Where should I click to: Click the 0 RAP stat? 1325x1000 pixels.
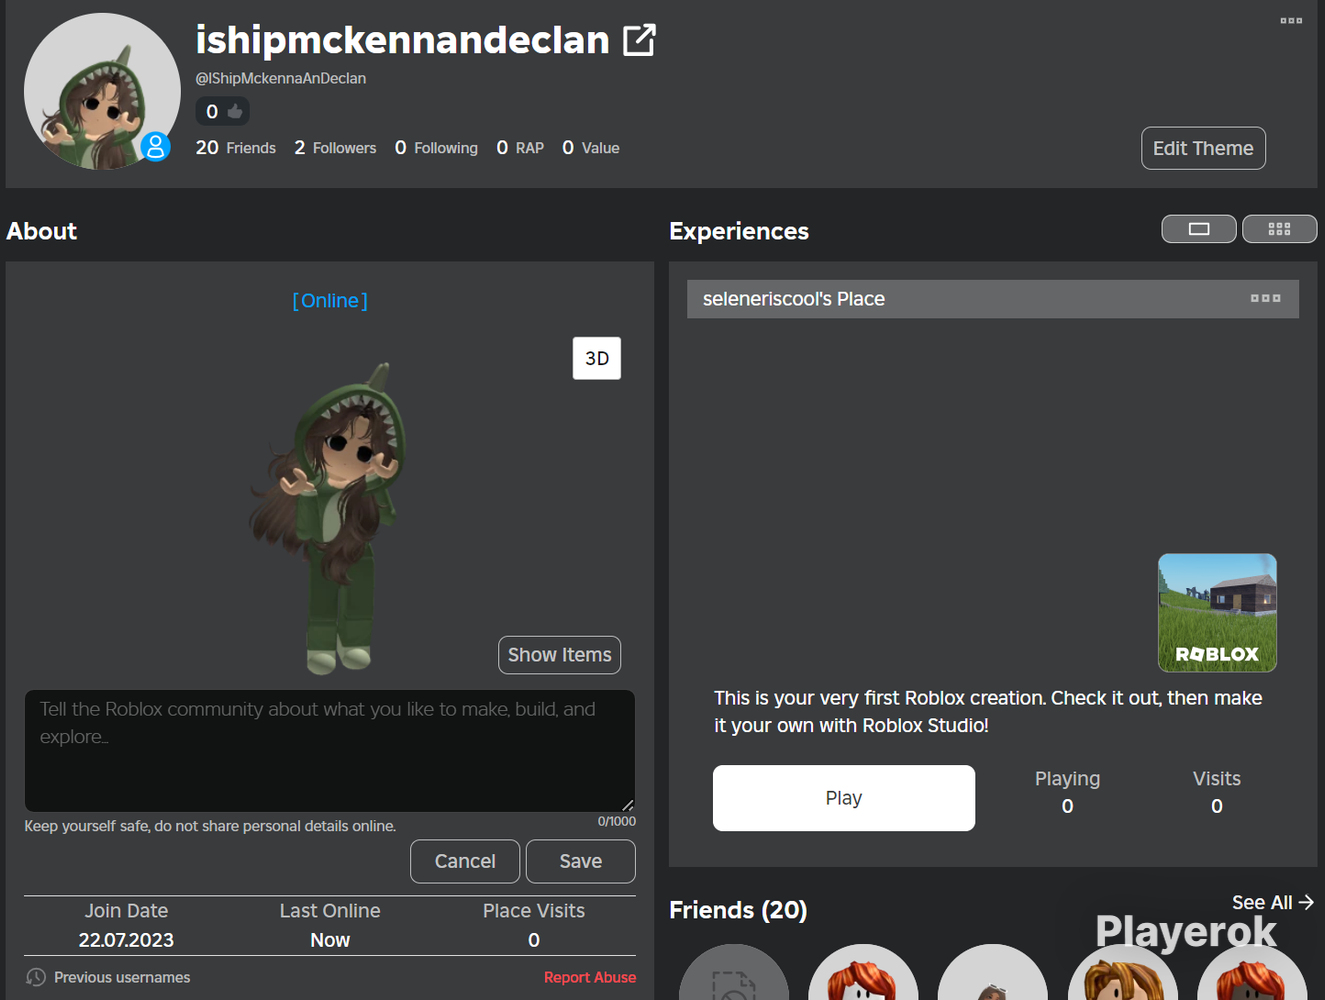coord(520,148)
